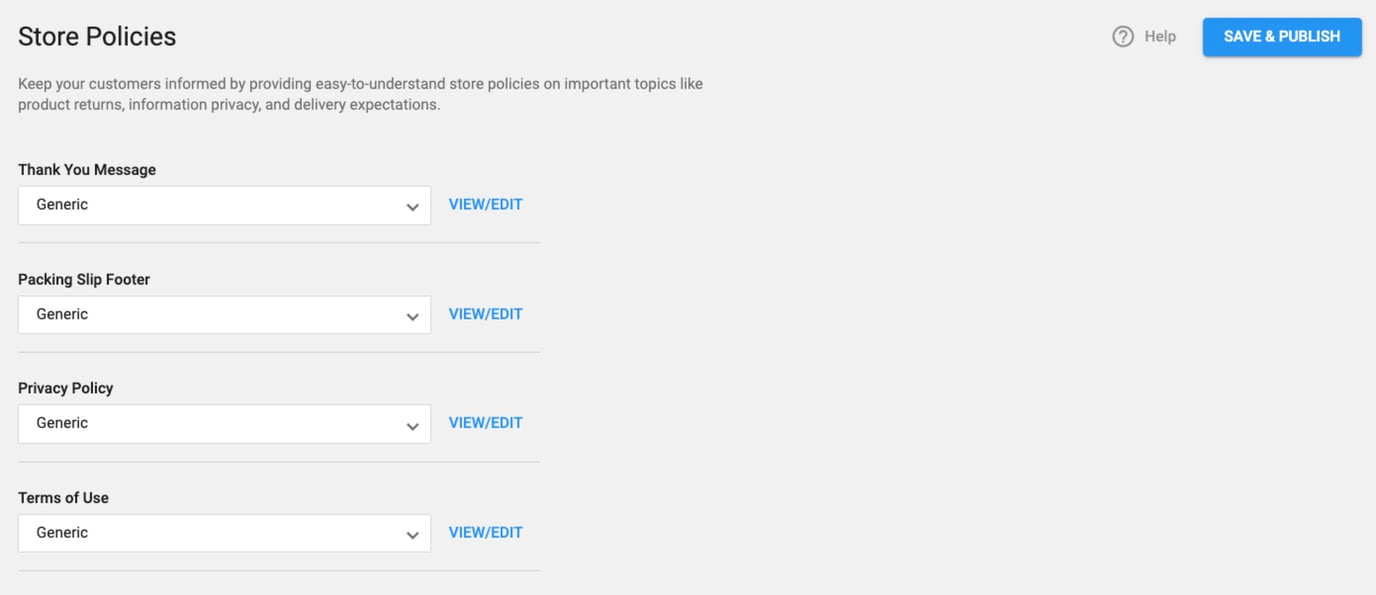Click the Save & Publish button
Viewport: 1376px width, 595px height.
[x=1281, y=37]
